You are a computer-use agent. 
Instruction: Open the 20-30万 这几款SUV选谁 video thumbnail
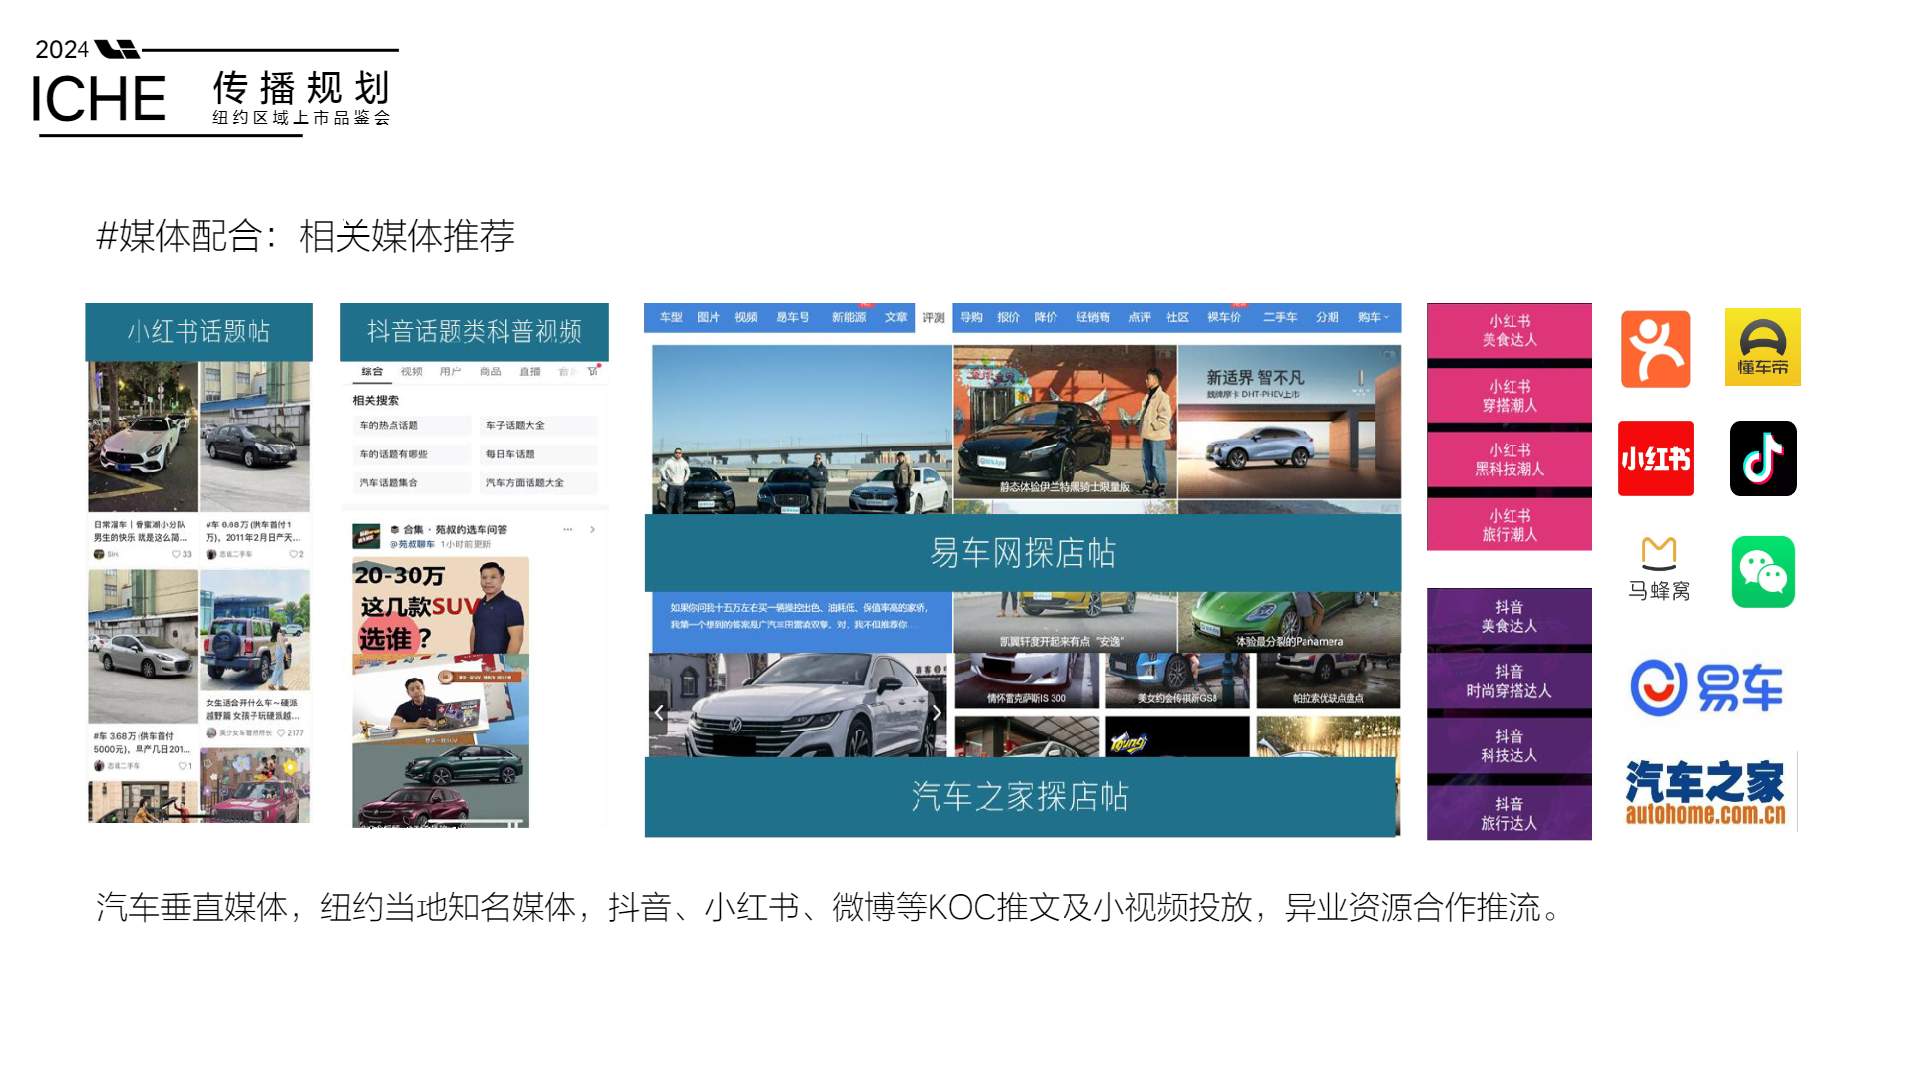click(x=440, y=608)
